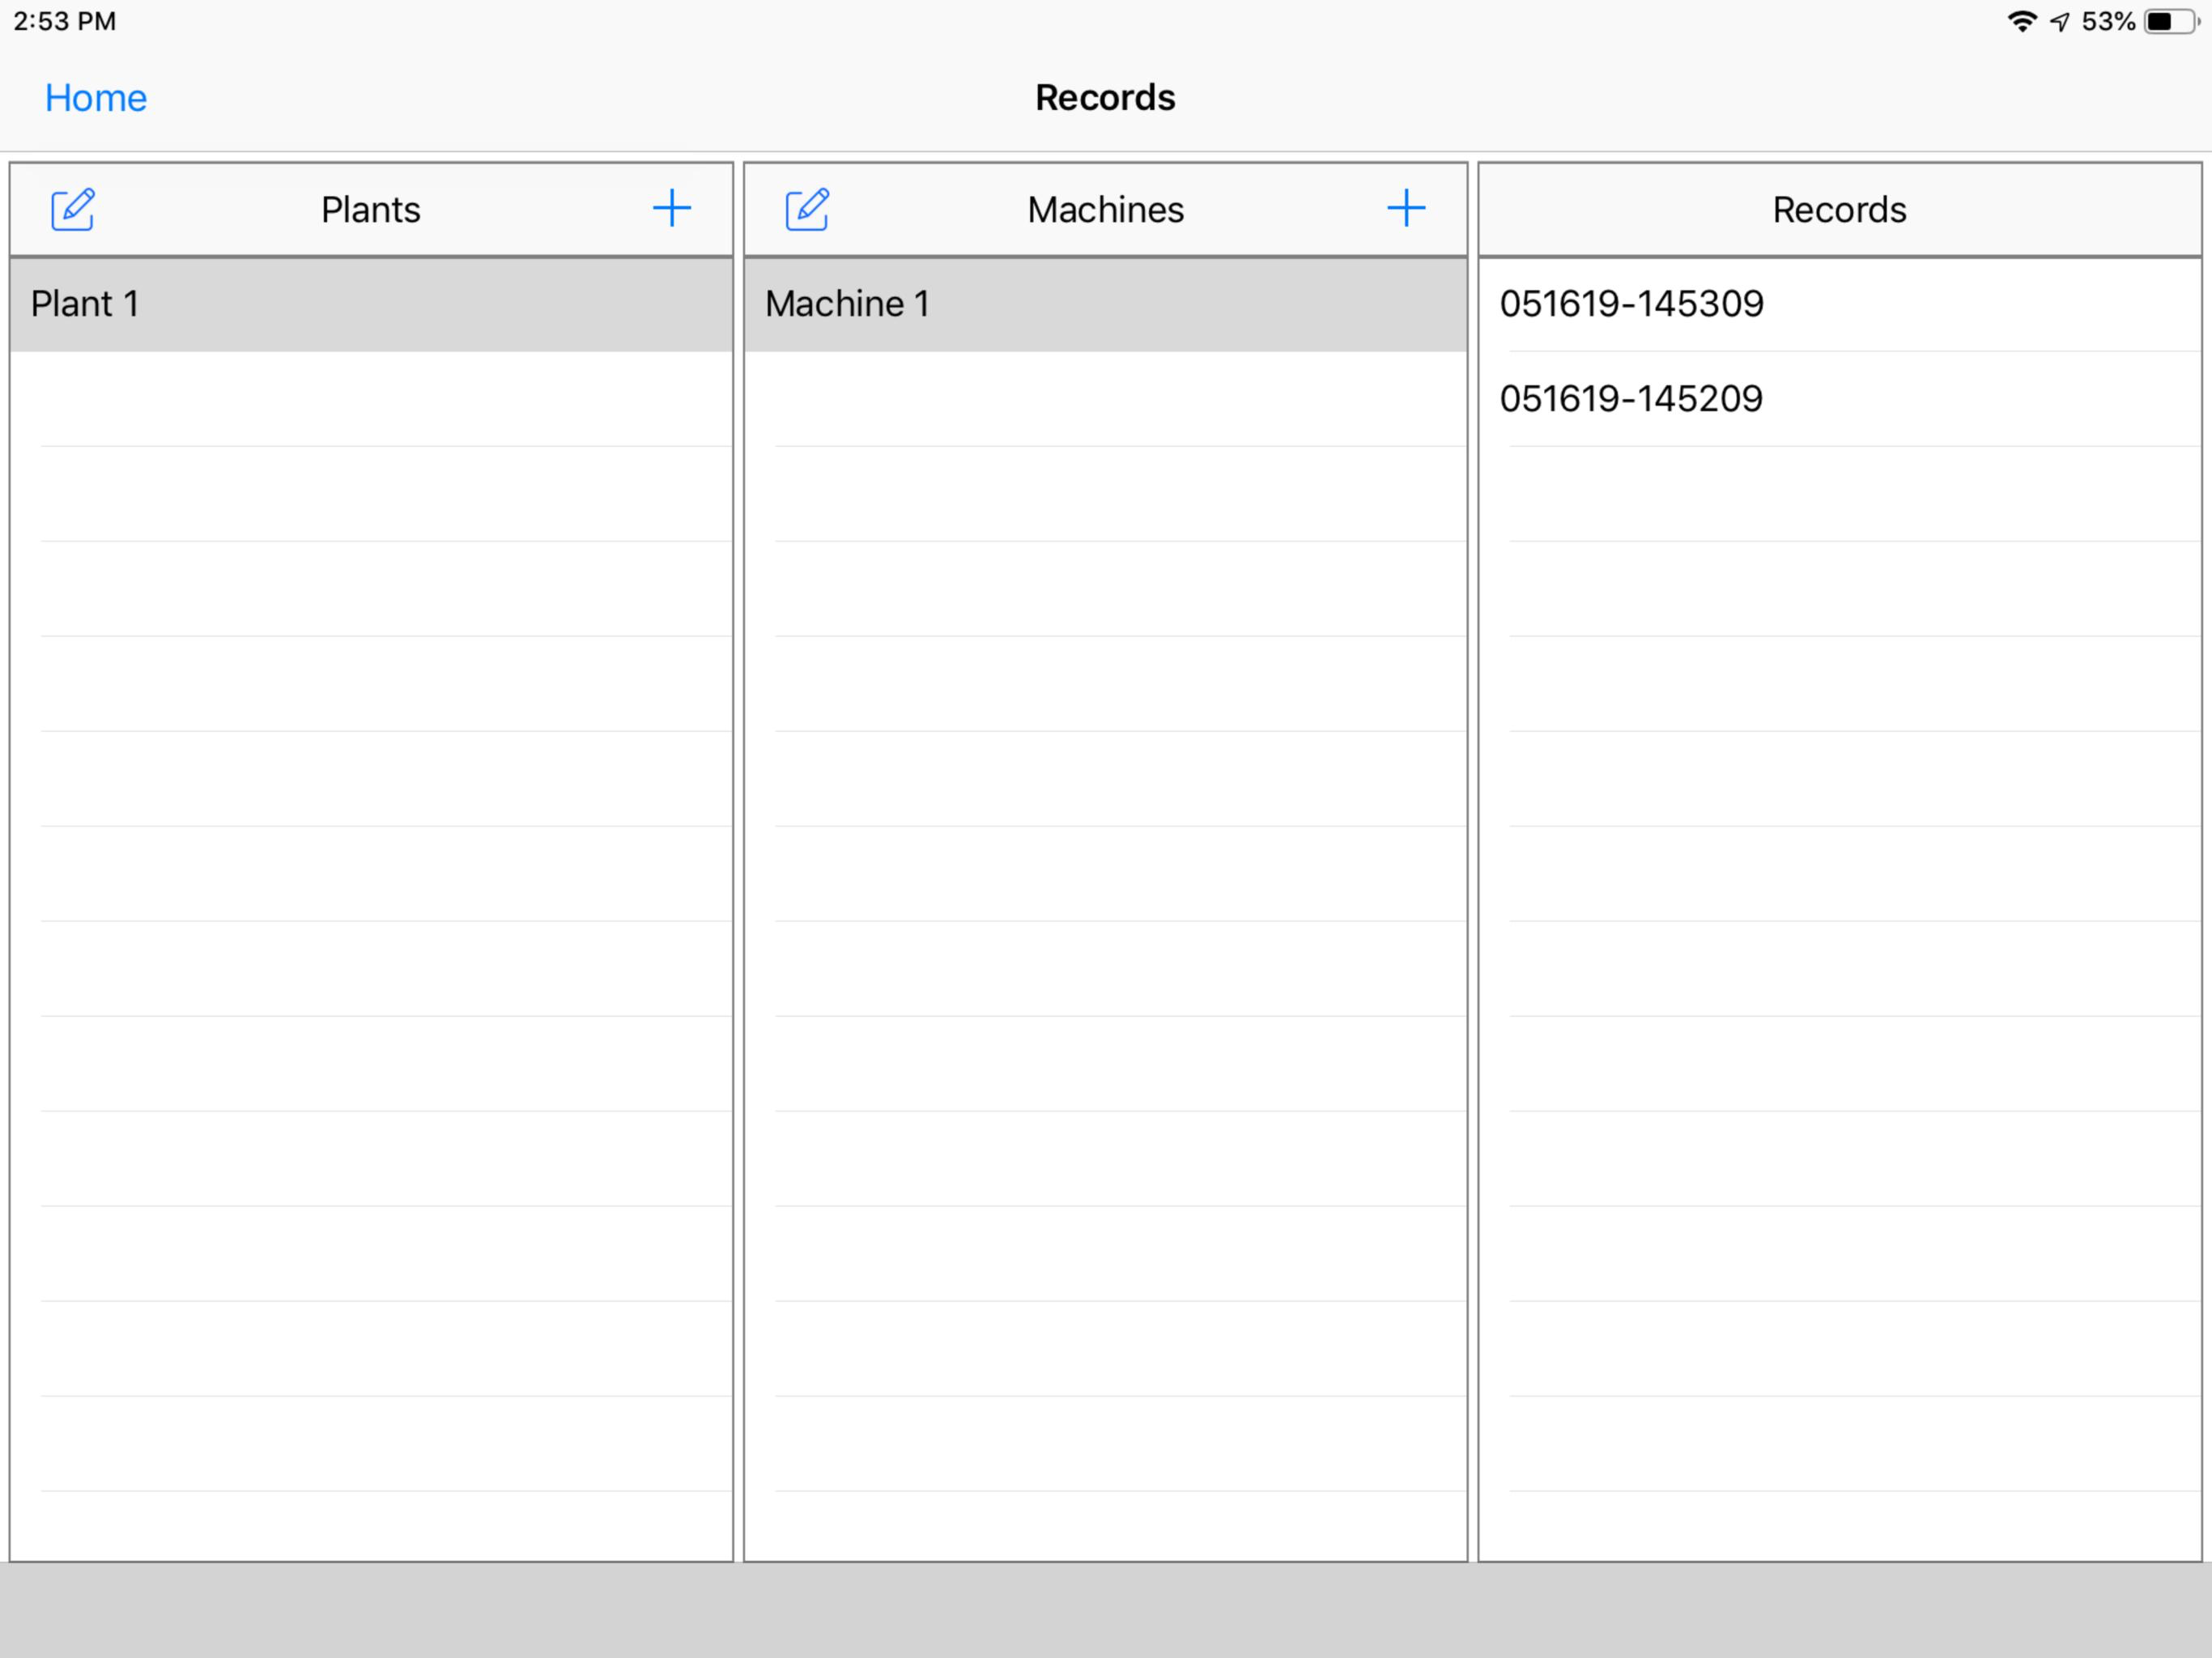Tap the 53% battery percentage
The height and width of the screenshot is (1658, 2212).
click(x=2108, y=21)
